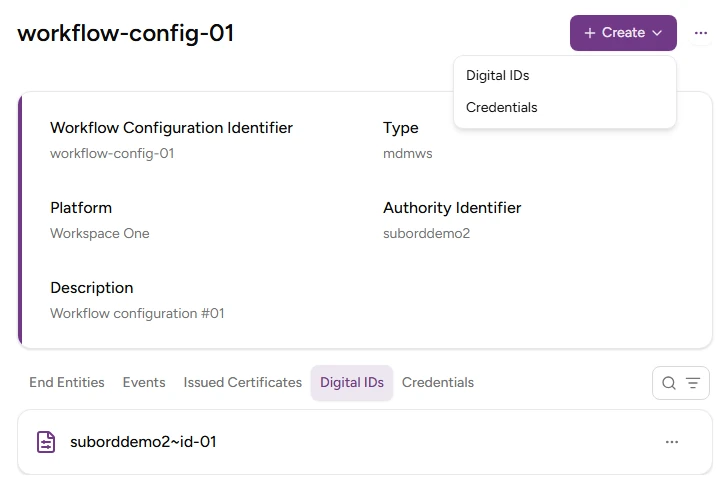Choose Credentials from the Create menu
724x489 pixels.
pyautogui.click(x=502, y=108)
